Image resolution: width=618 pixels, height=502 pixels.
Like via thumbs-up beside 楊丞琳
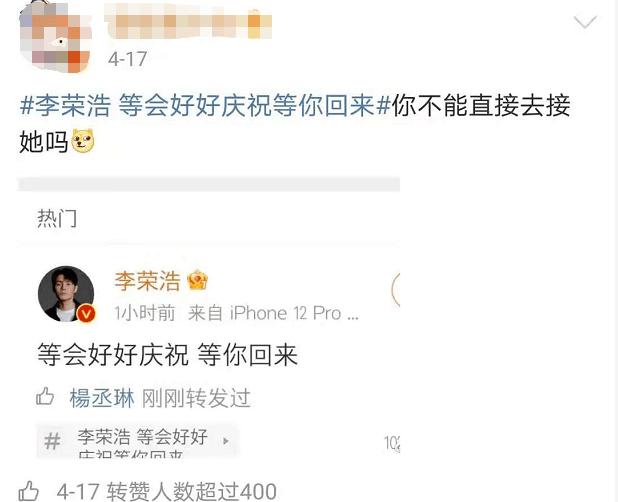click(x=45, y=396)
